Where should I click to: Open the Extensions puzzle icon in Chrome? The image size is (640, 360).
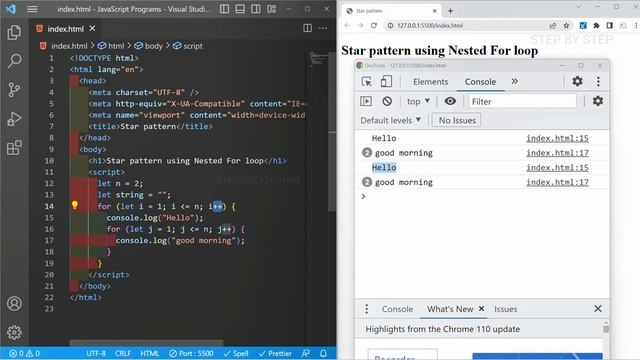[x=596, y=25]
